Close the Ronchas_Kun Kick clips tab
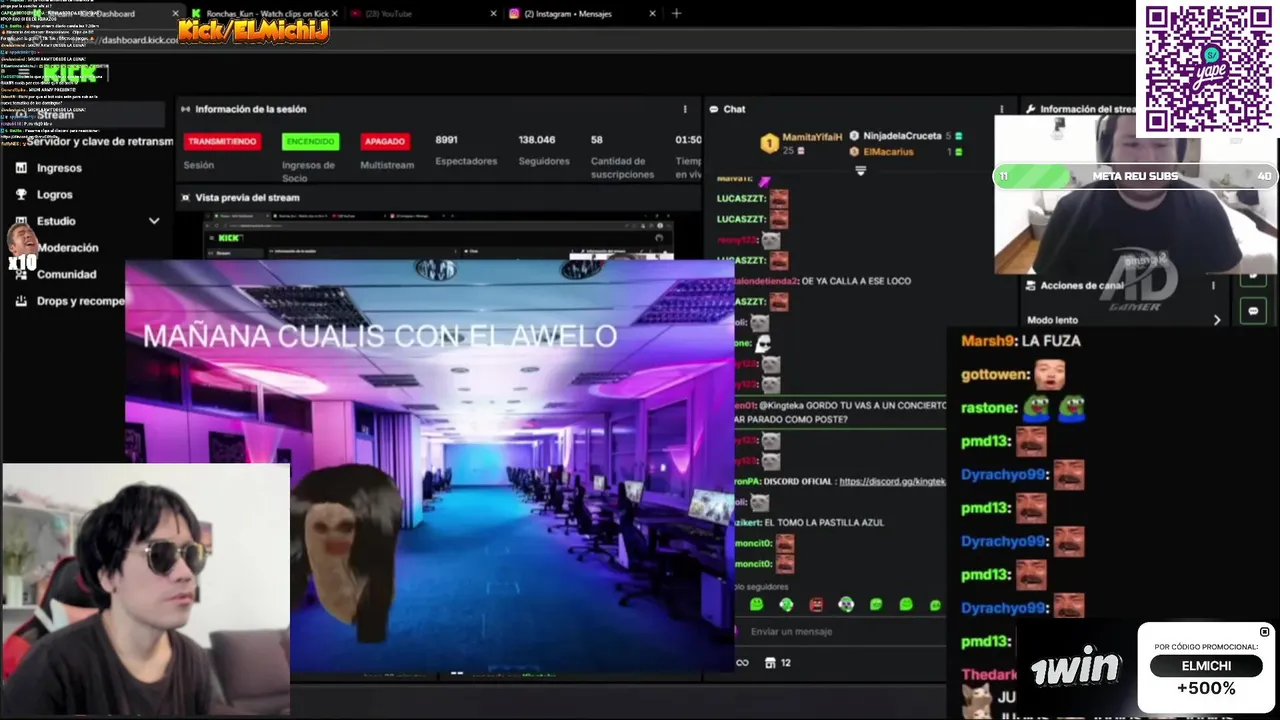The image size is (1280, 720). 334,14
